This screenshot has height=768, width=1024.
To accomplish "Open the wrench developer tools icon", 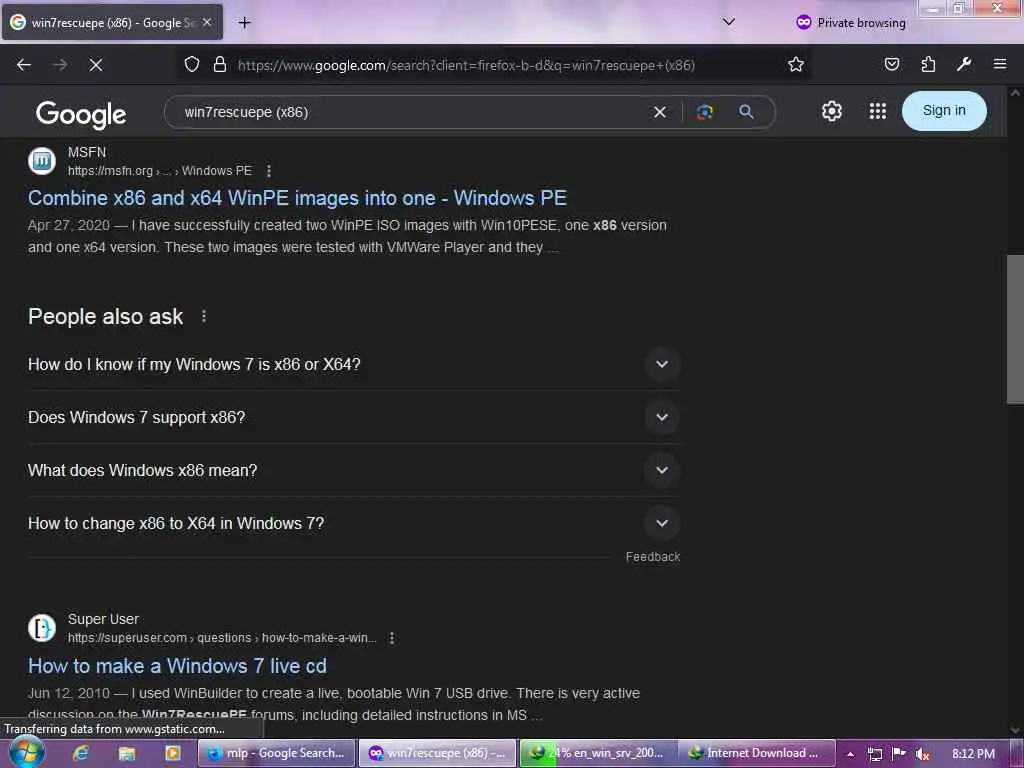I will click(x=964, y=65).
